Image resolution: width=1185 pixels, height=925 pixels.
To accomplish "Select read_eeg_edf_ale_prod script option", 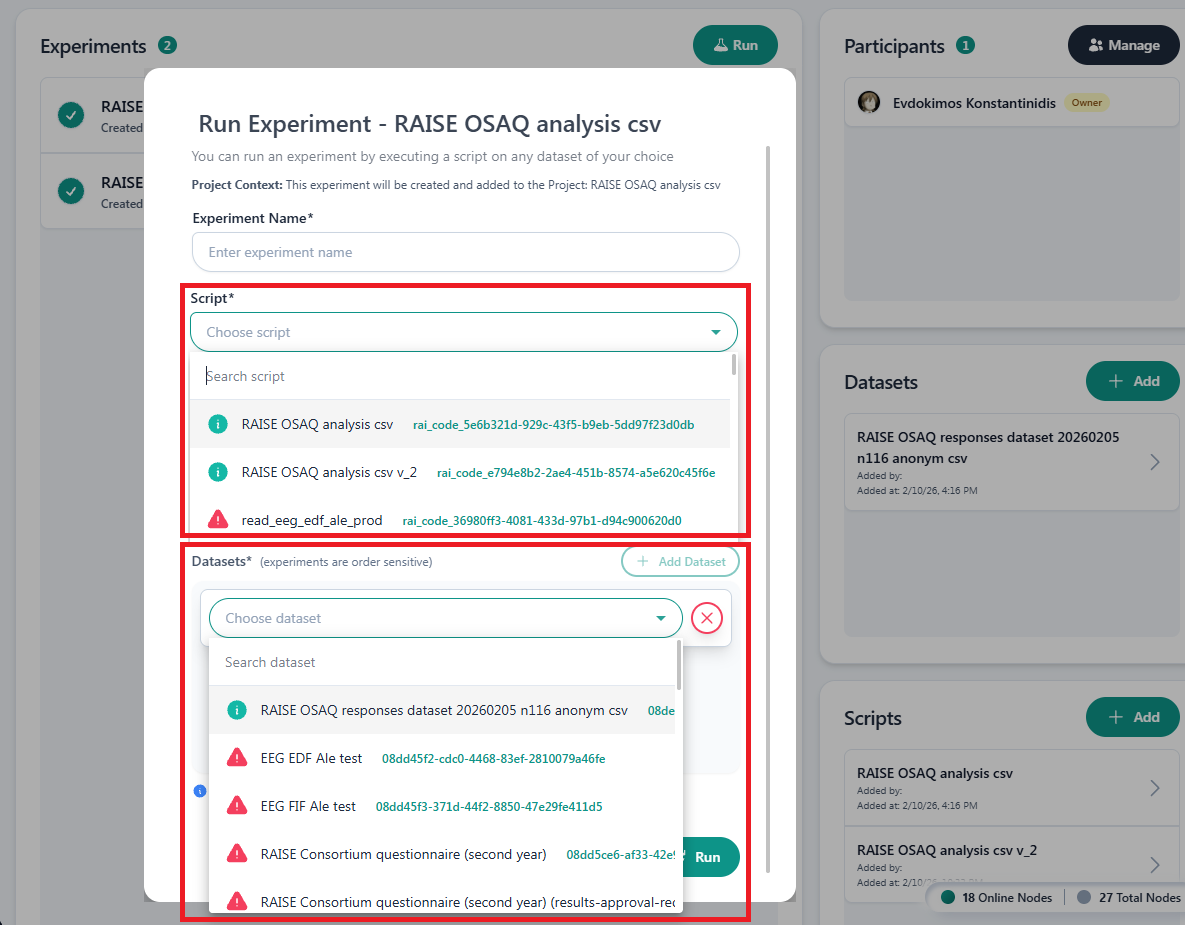I will click(312, 520).
